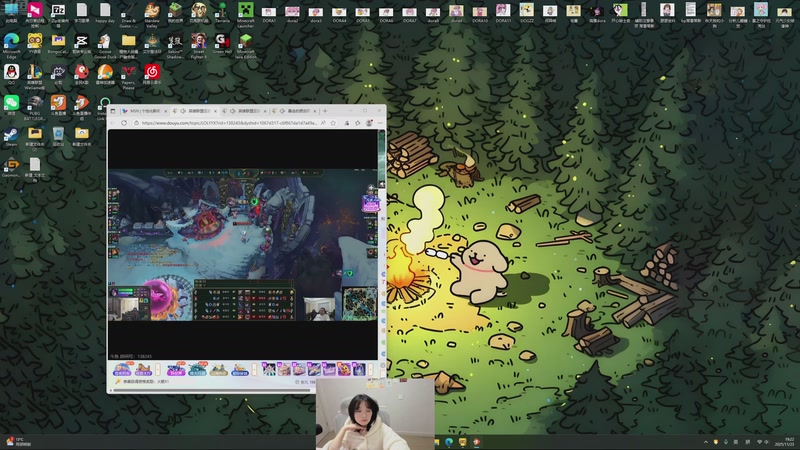Open the NetEase Cloud Music red icon
The width and height of the screenshot is (800, 450).
pyautogui.click(x=152, y=74)
